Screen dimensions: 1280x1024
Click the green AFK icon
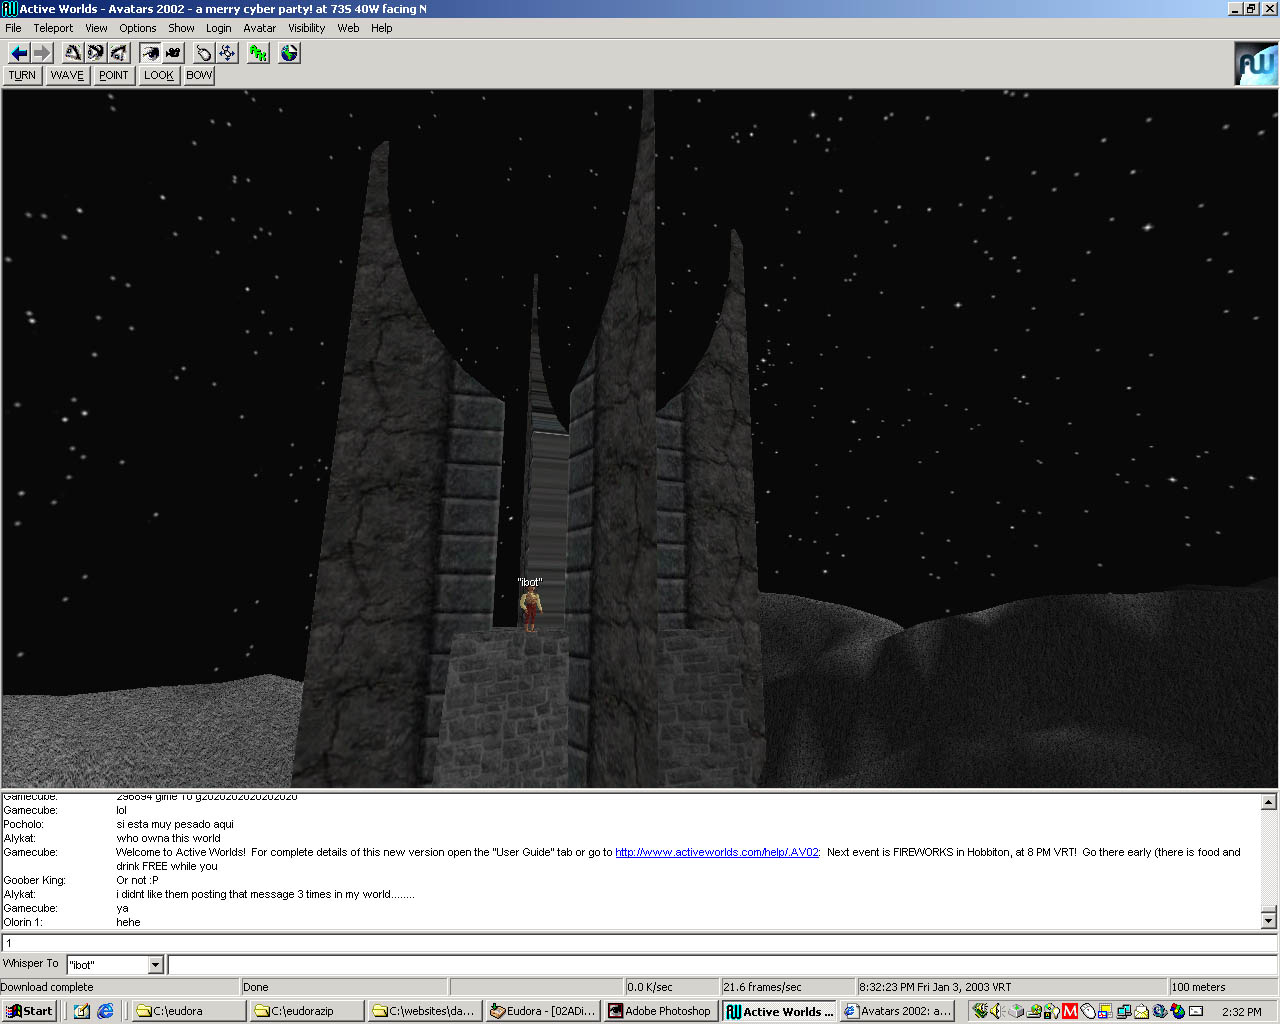258,53
